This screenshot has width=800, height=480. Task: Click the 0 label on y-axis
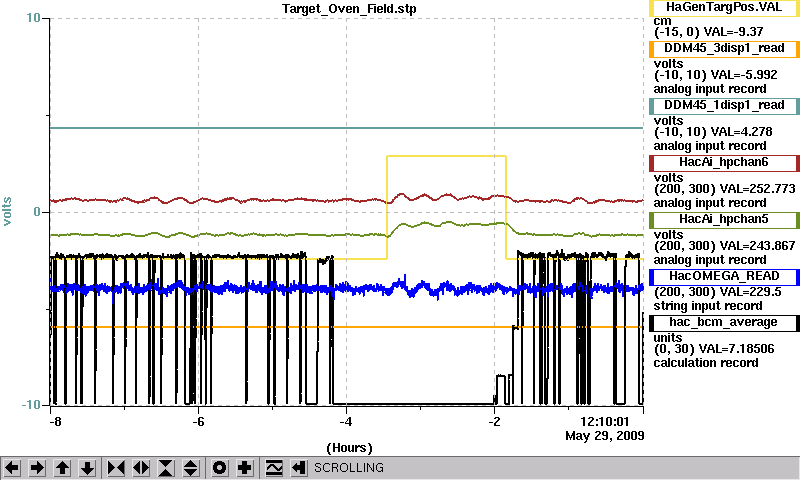click(x=37, y=212)
